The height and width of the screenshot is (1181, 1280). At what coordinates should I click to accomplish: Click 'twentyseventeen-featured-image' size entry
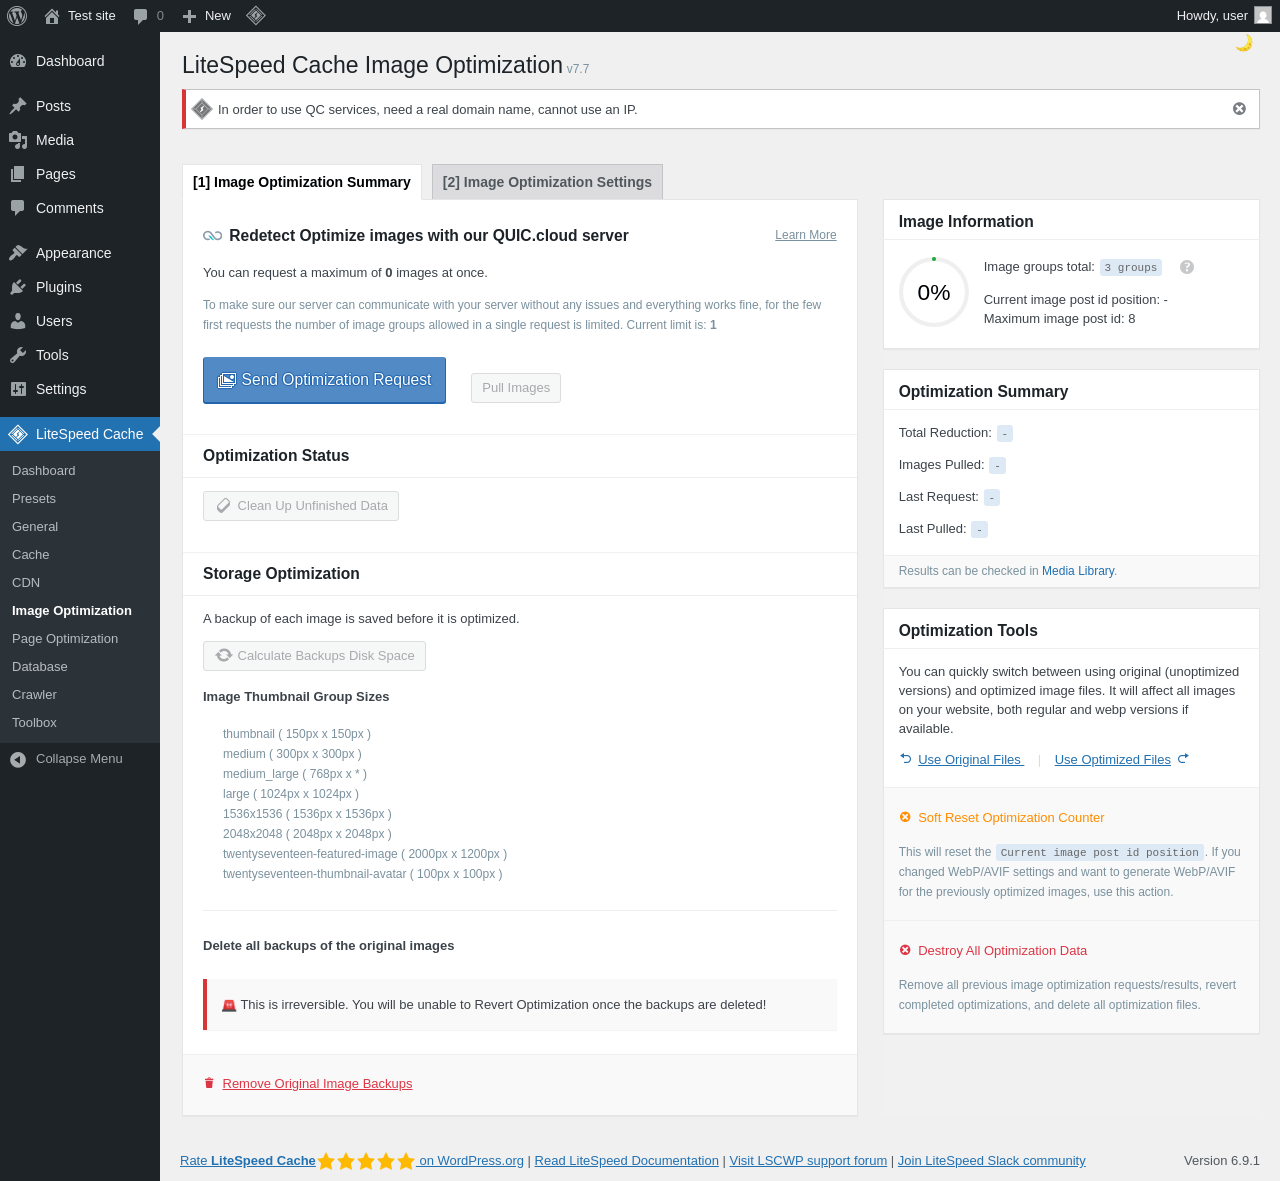(x=365, y=854)
